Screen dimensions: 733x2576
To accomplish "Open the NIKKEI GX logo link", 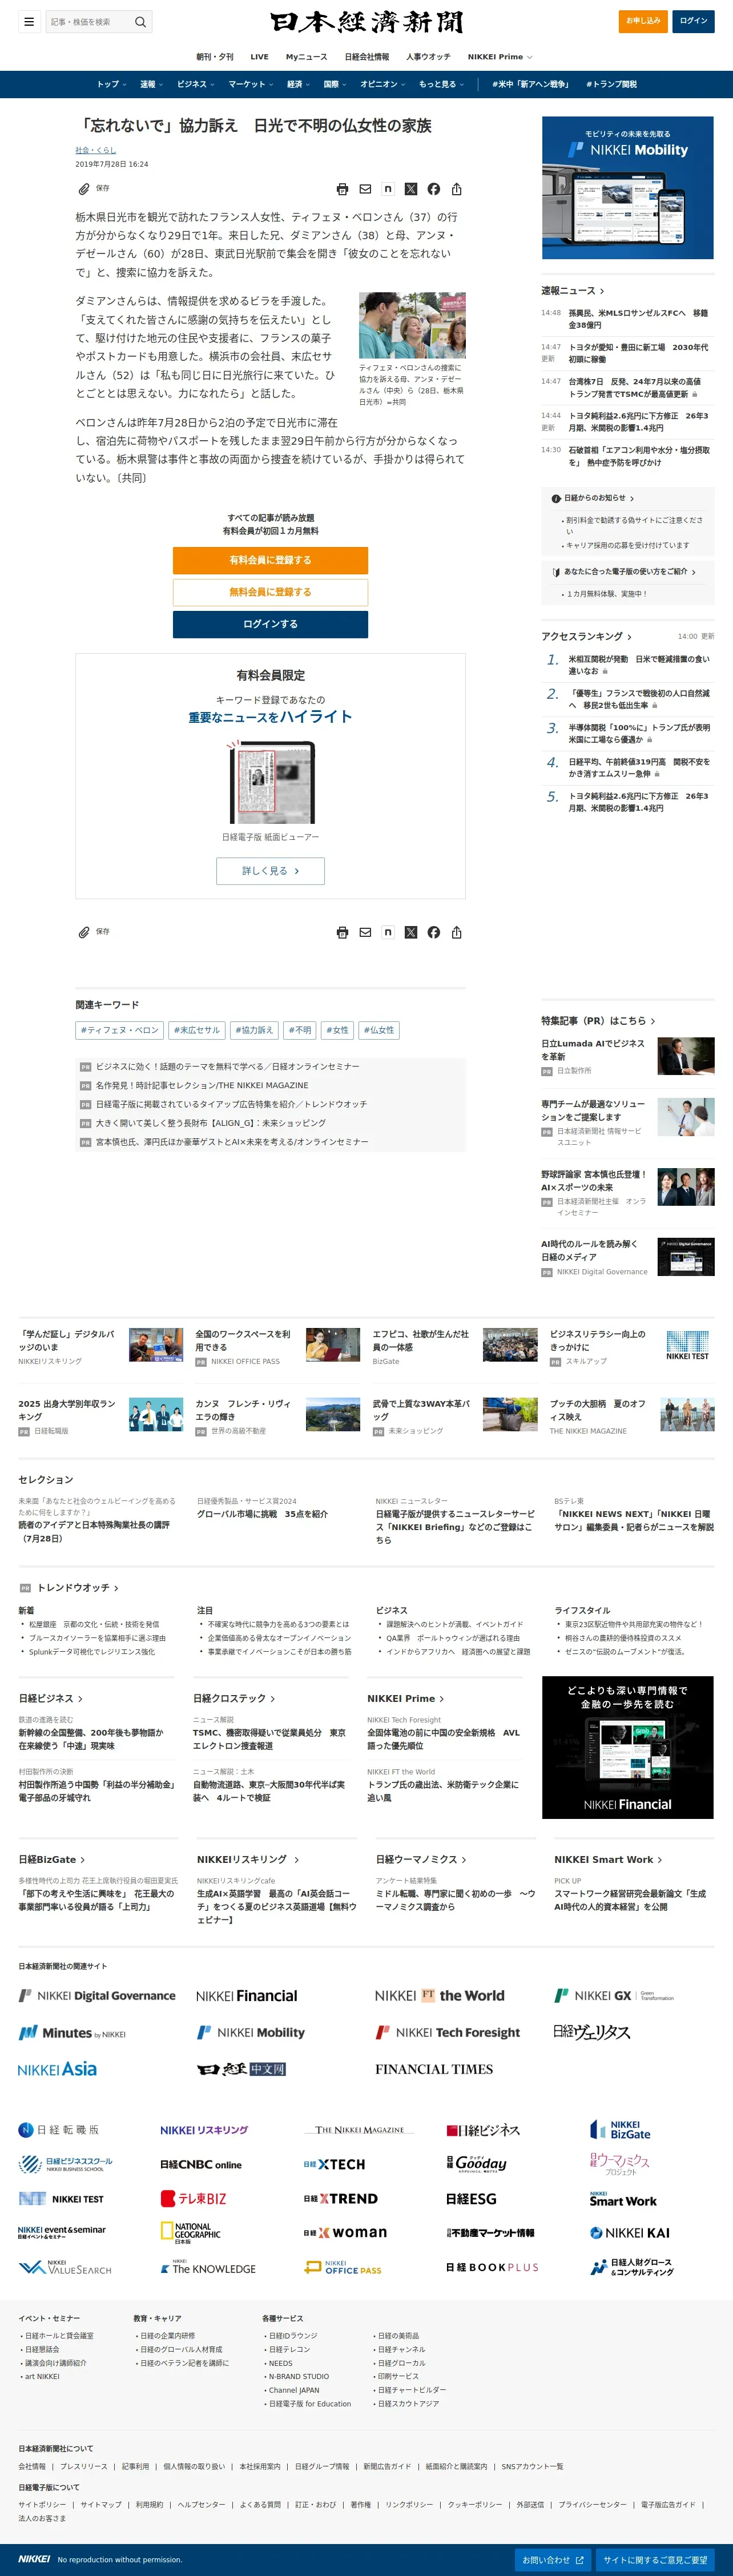I will [614, 1996].
